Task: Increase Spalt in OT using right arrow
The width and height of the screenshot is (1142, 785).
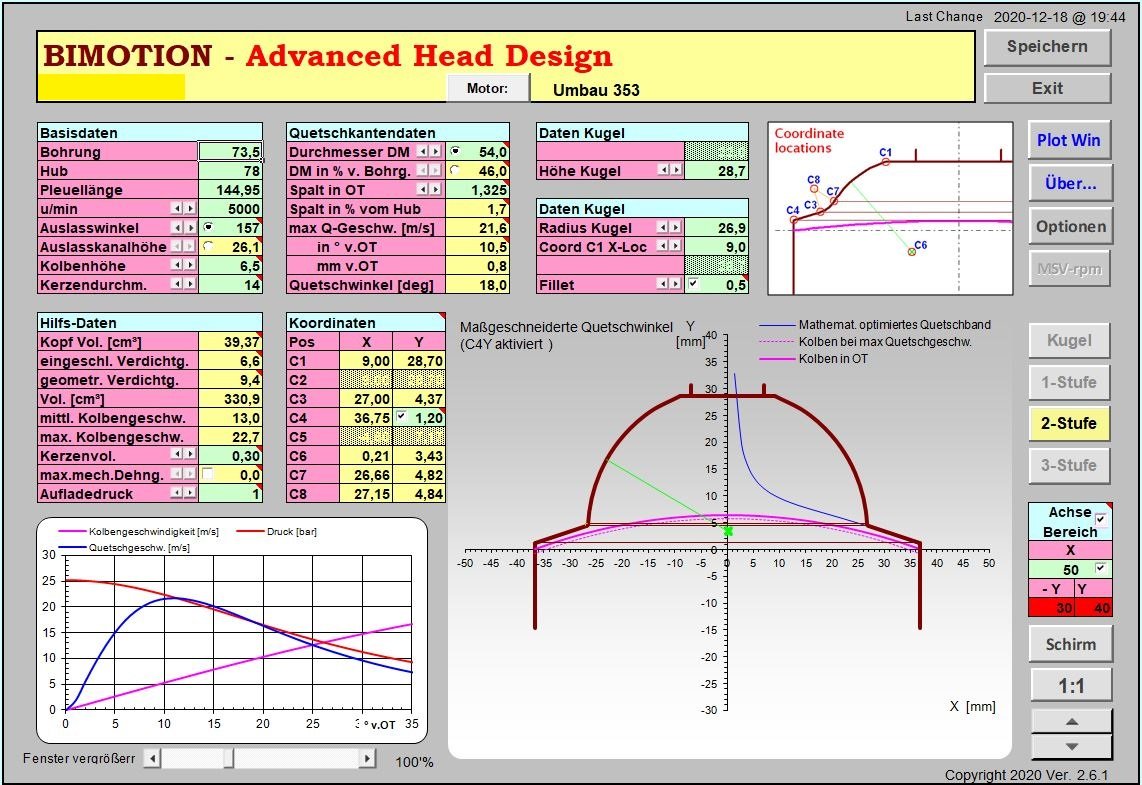Action: 435,190
